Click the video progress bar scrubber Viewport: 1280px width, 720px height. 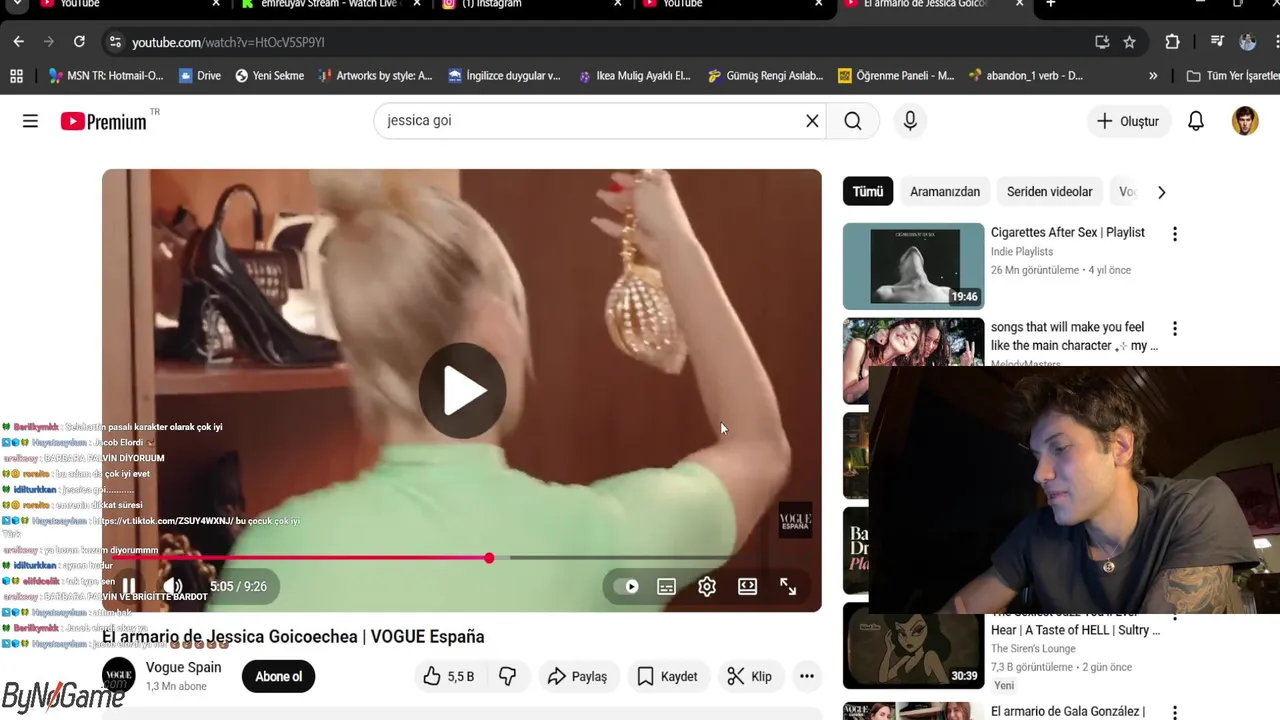(x=489, y=558)
